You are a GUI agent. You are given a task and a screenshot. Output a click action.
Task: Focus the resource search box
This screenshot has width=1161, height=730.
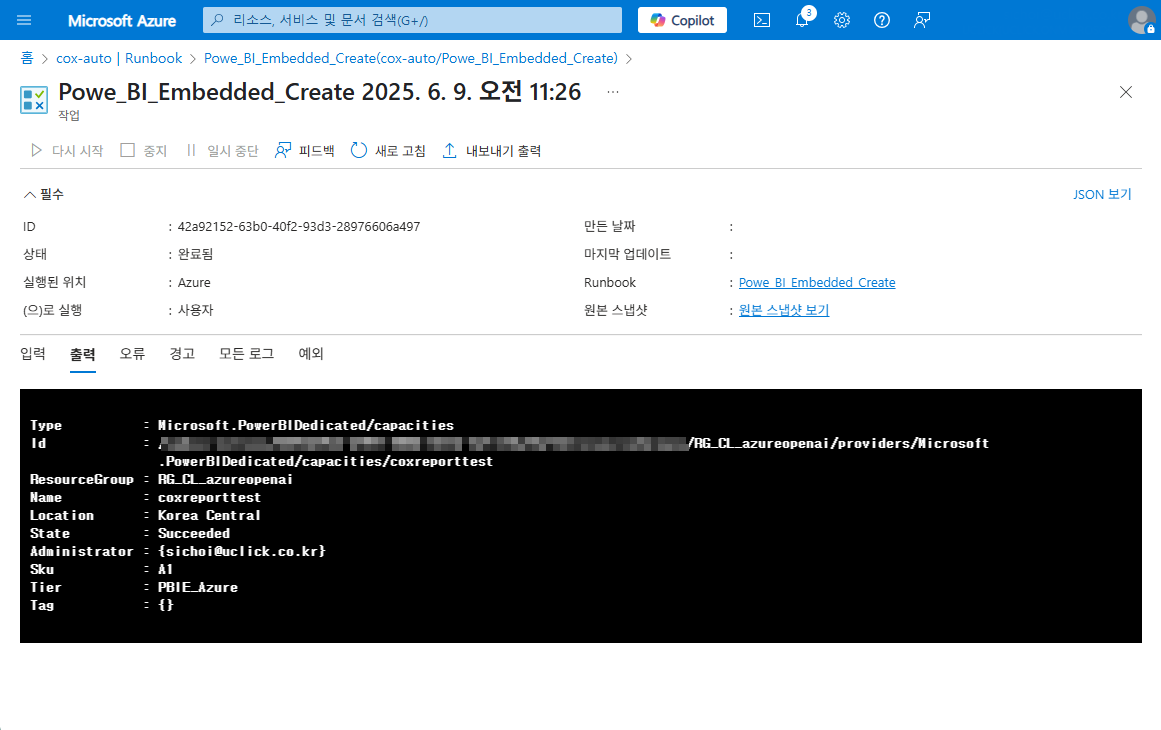(412, 20)
